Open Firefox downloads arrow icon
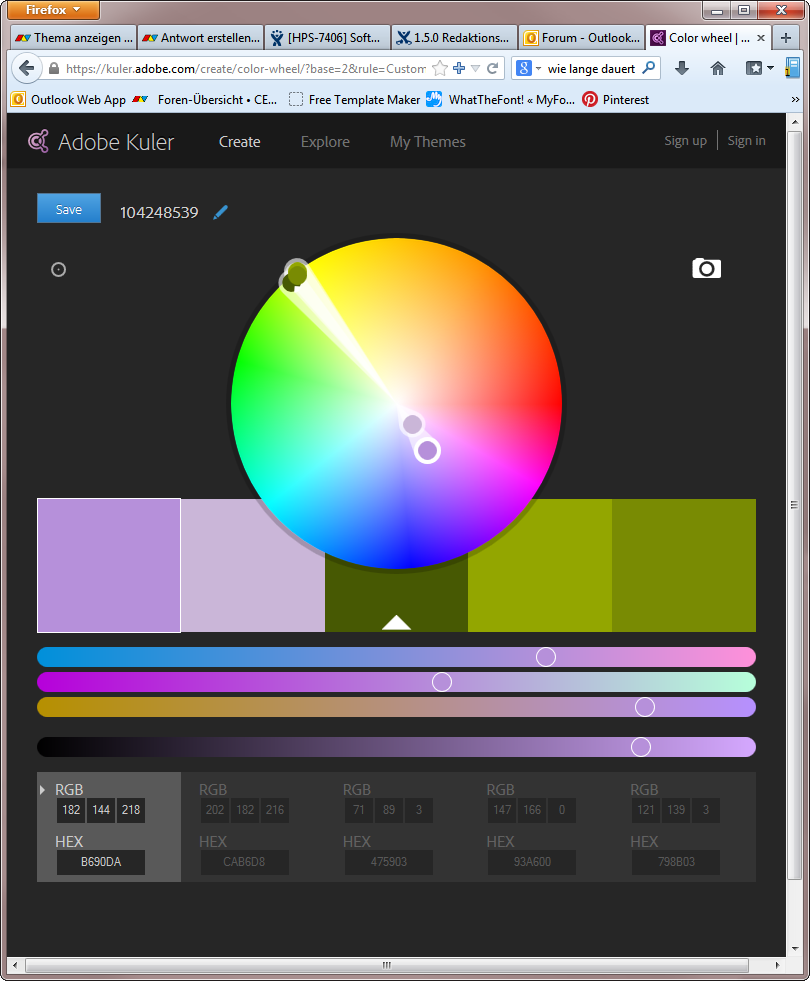Image resolution: width=810 pixels, height=981 pixels. tap(682, 68)
